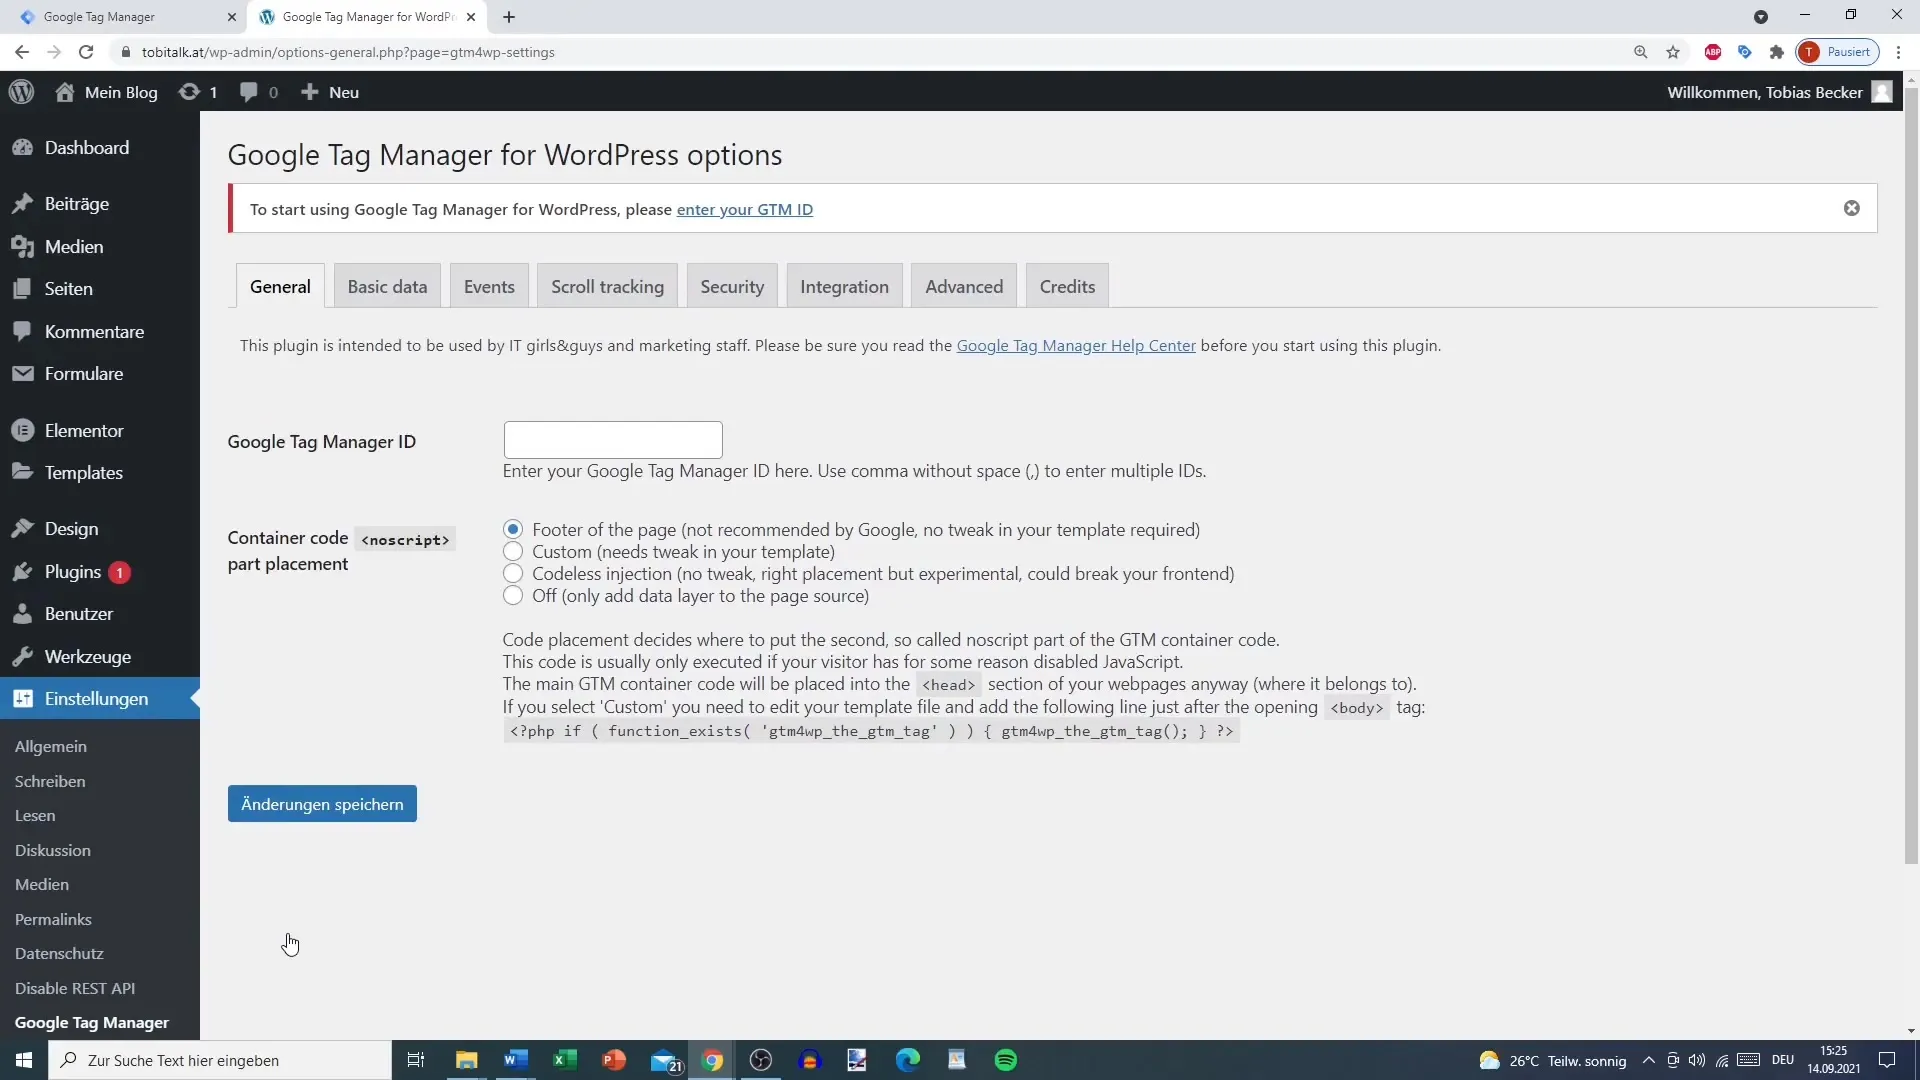Image resolution: width=1920 pixels, height=1080 pixels.
Task: Open Medien settings submenu entry
Action: coord(42,884)
